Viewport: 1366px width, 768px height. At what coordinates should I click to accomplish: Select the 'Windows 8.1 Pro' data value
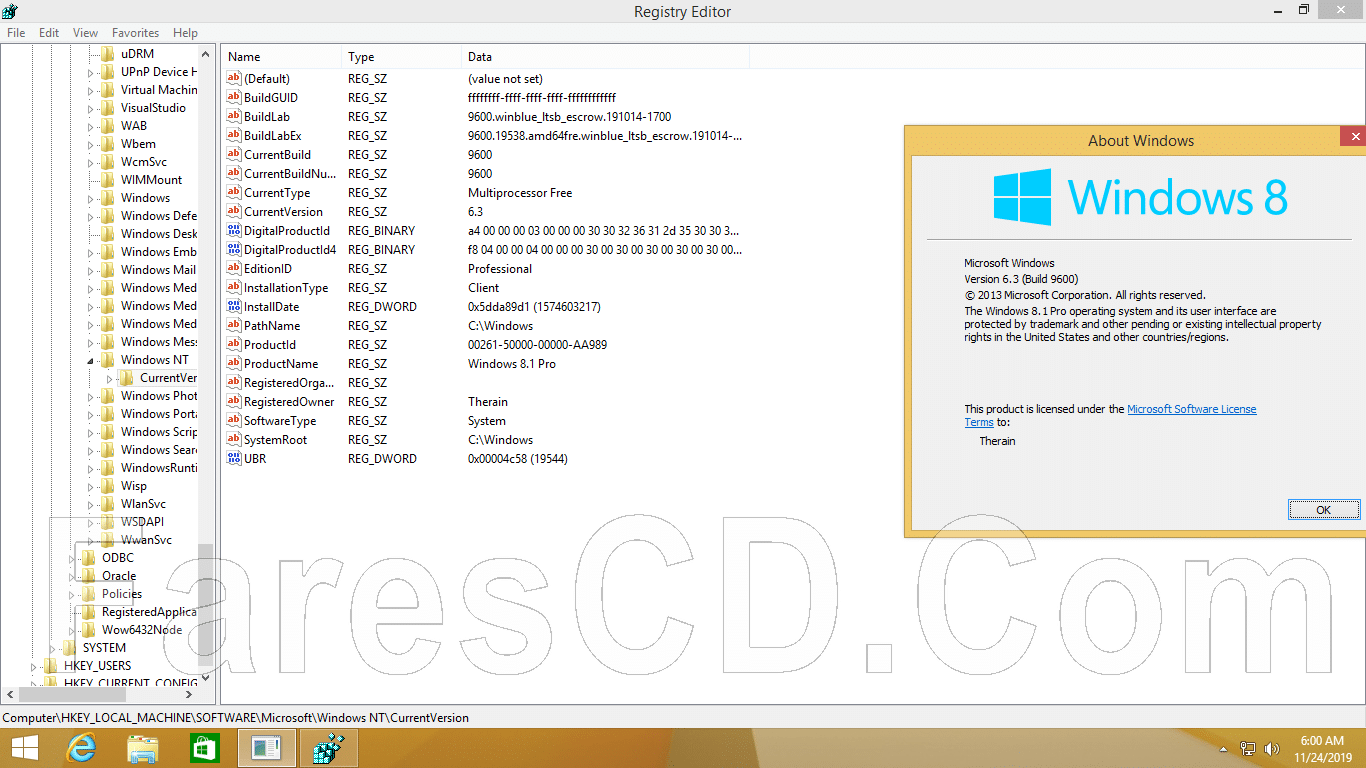[512, 364]
